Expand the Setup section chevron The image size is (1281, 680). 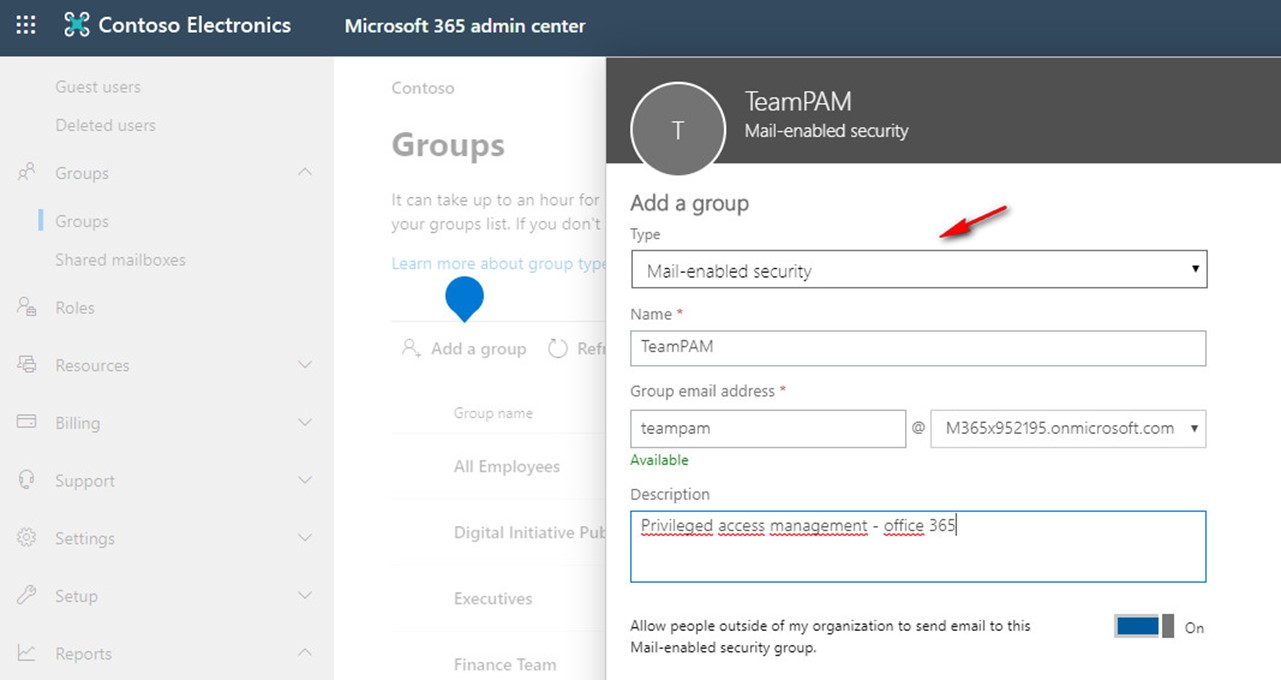[x=306, y=596]
